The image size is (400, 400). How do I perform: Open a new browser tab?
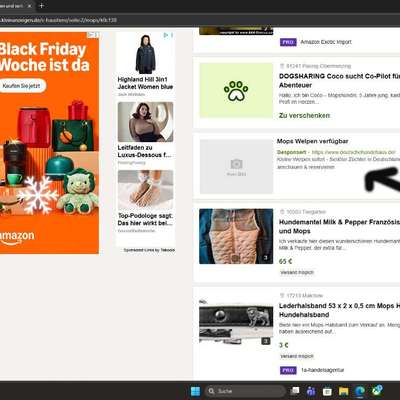[41, 6]
